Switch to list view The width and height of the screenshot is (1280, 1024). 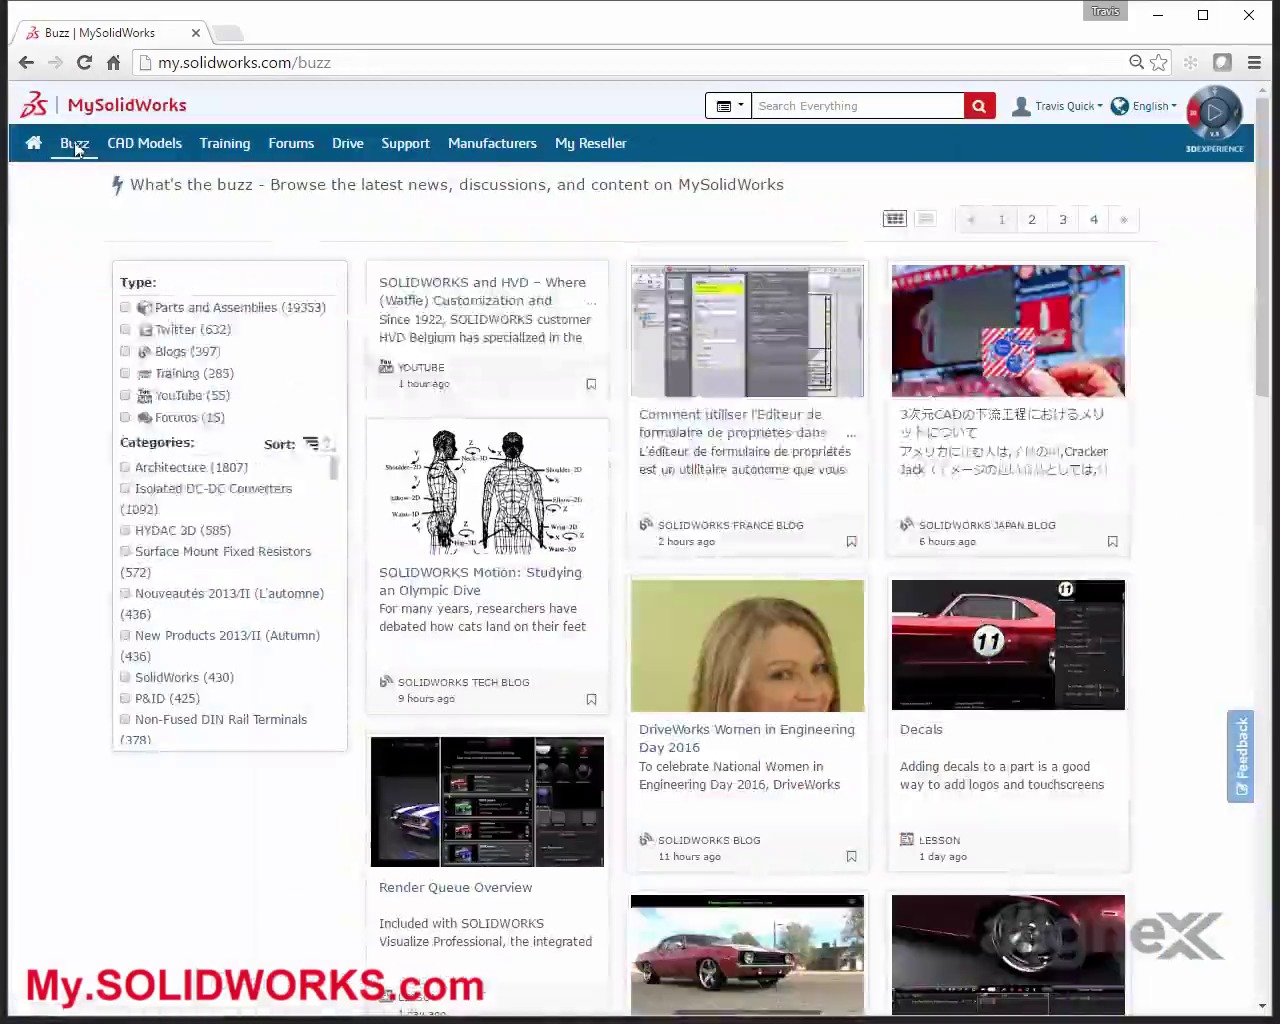(x=926, y=219)
